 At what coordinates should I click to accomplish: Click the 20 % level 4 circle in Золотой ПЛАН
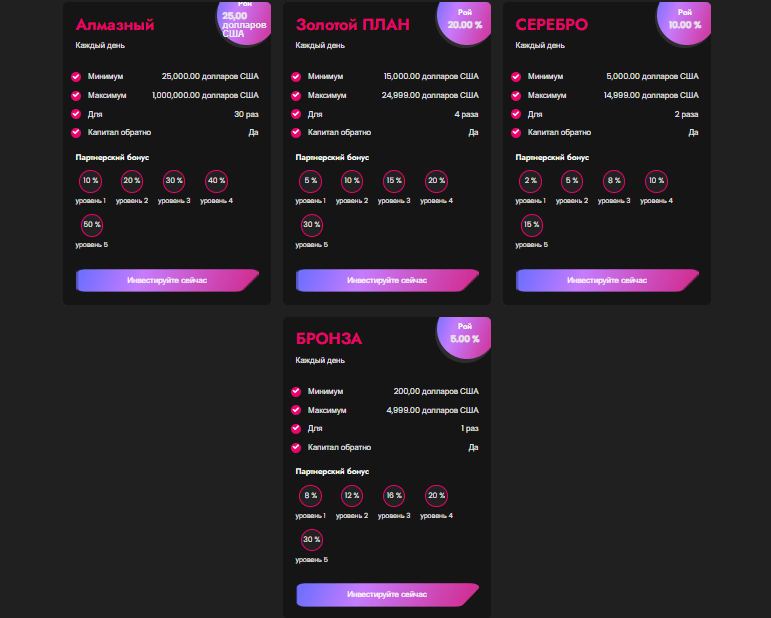click(437, 181)
